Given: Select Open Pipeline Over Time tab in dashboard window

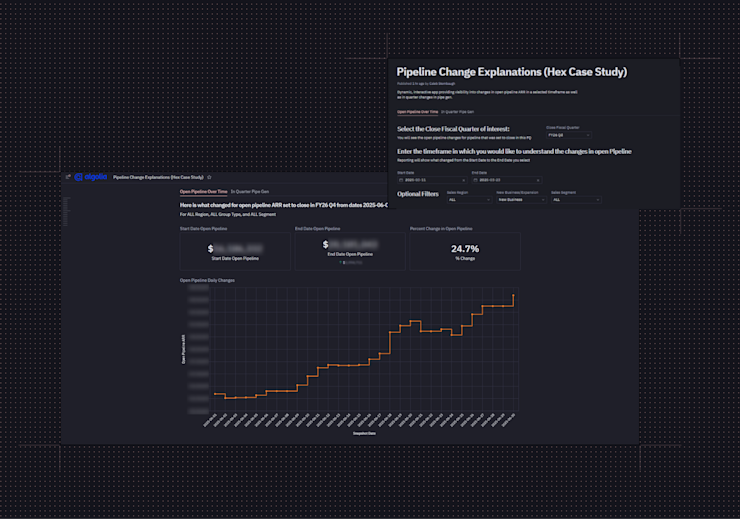Looking at the screenshot, I should [203, 192].
